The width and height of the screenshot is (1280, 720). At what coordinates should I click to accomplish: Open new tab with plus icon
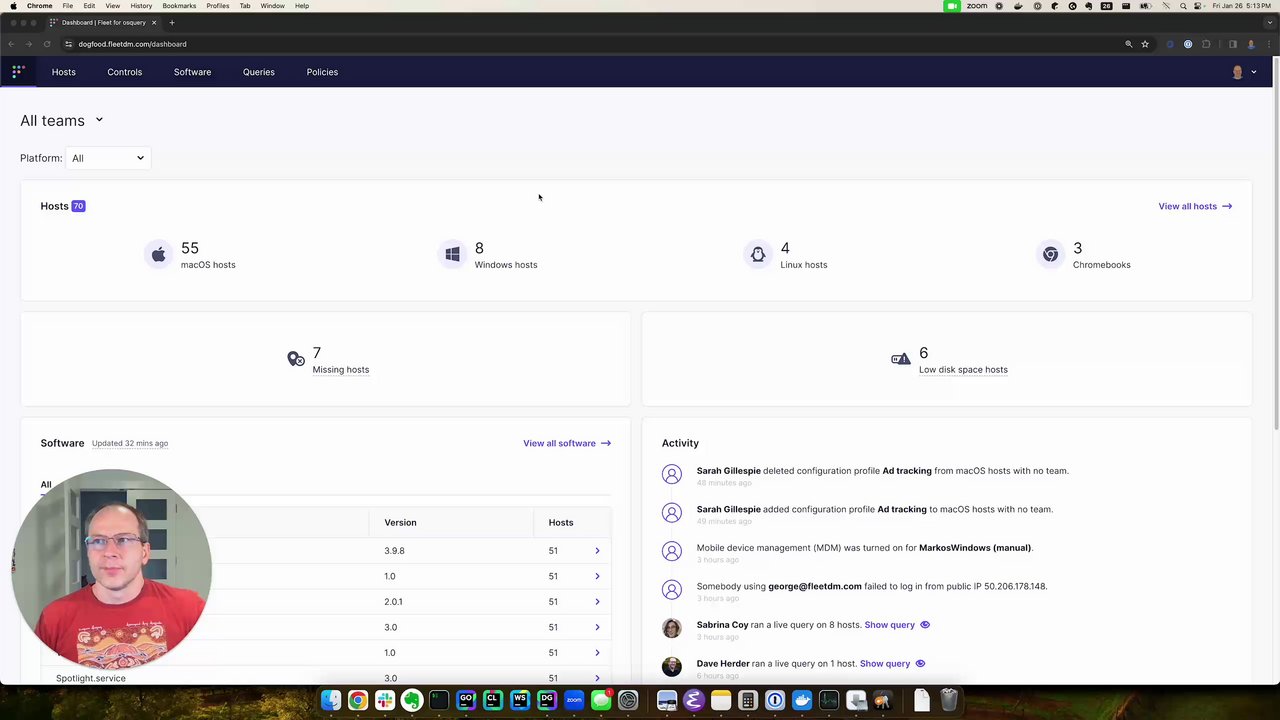pos(172,22)
